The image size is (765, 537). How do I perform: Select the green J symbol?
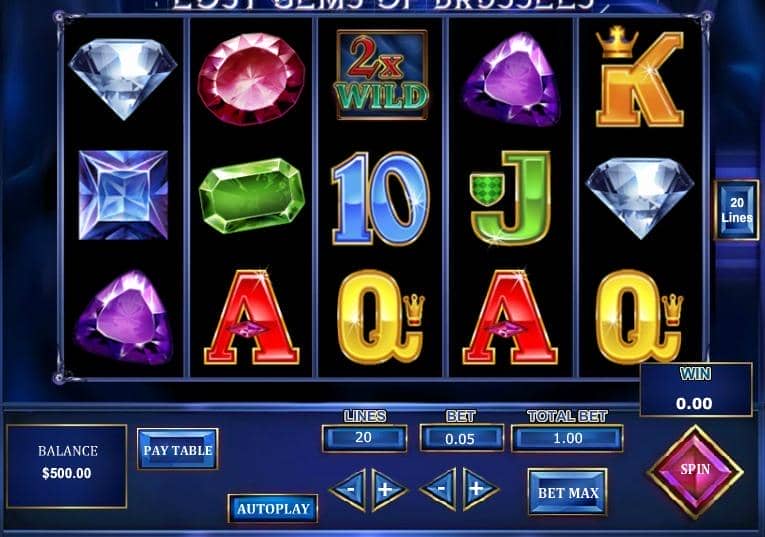click(x=511, y=198)
